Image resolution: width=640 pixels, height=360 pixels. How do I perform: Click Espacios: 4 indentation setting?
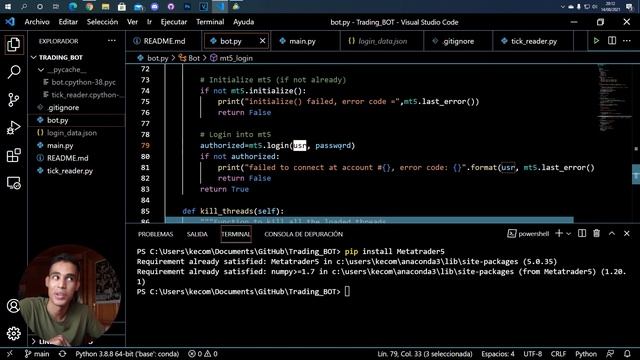[x=498, y=354]
